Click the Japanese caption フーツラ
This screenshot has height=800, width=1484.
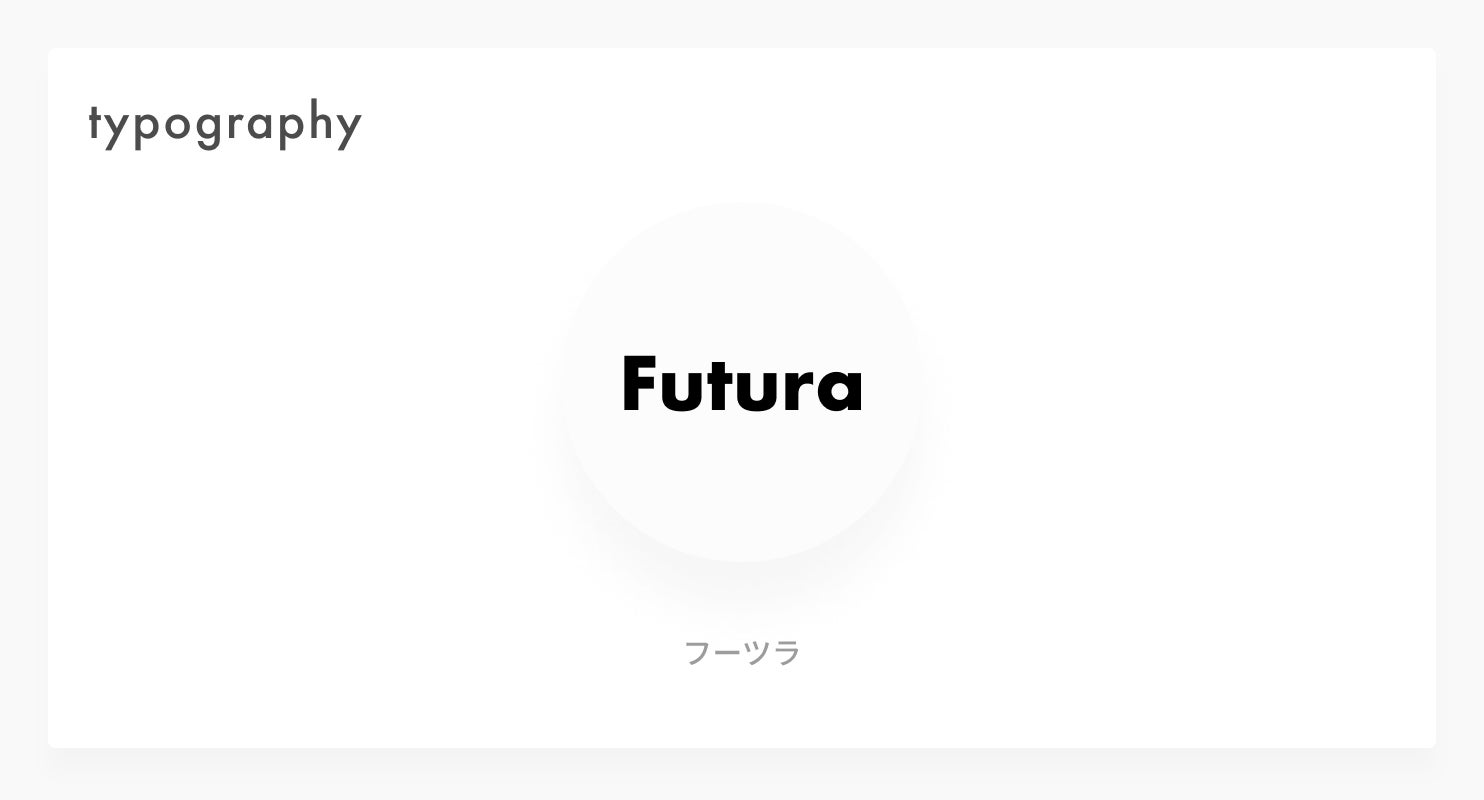(742, 653)
